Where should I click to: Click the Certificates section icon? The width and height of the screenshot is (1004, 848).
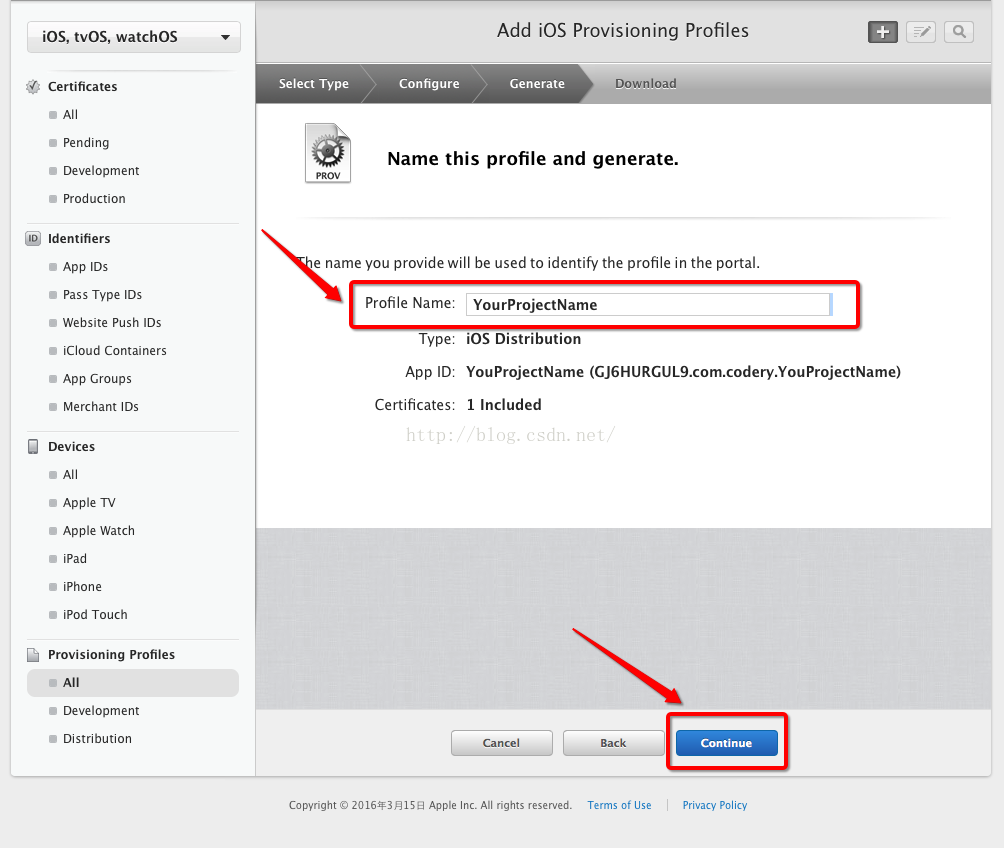pyautogui.click(x=33, y=87)
